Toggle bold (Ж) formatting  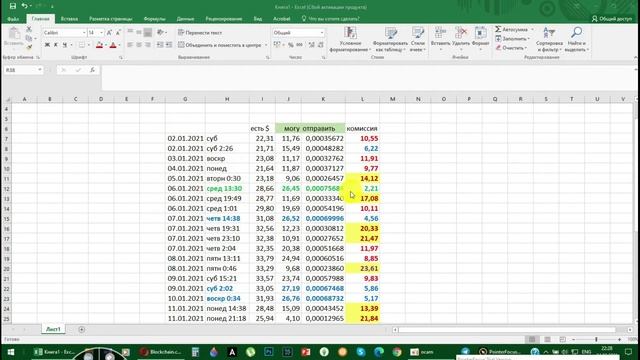(x=47, y=45)
